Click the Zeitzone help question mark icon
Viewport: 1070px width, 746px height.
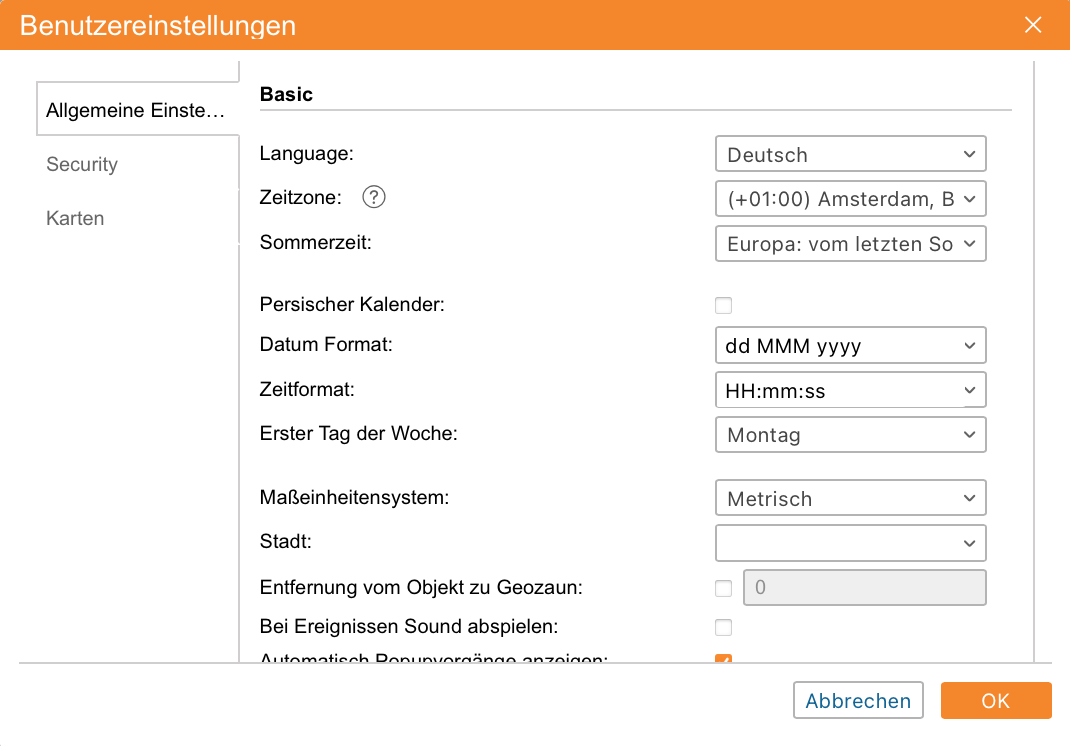coord(374,198)
